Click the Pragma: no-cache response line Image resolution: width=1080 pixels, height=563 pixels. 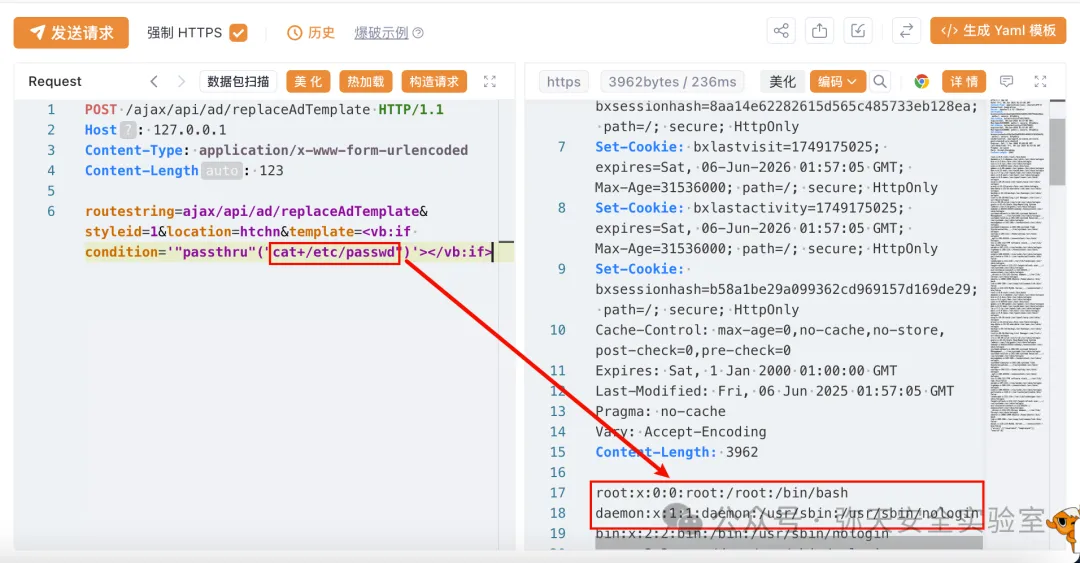(661, 411)
